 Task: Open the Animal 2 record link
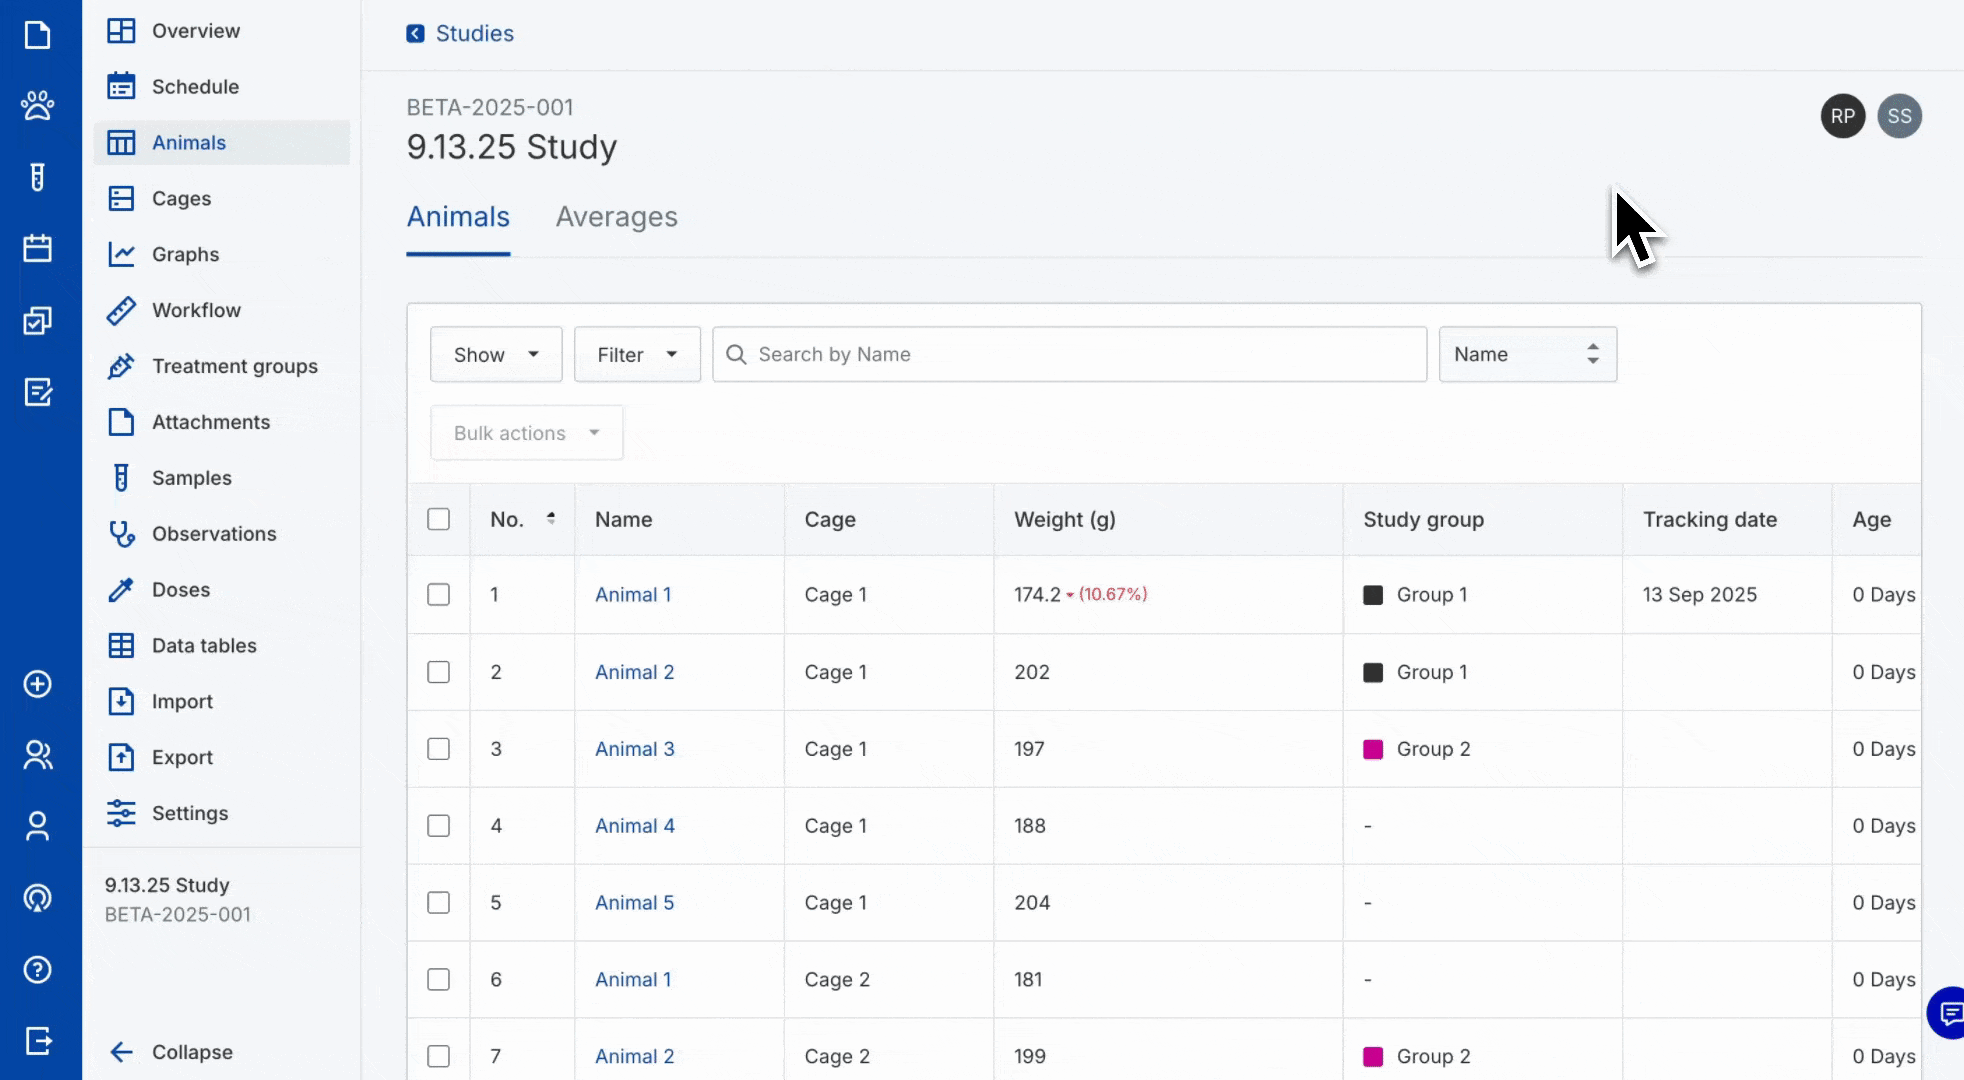(x=634, y=672)
